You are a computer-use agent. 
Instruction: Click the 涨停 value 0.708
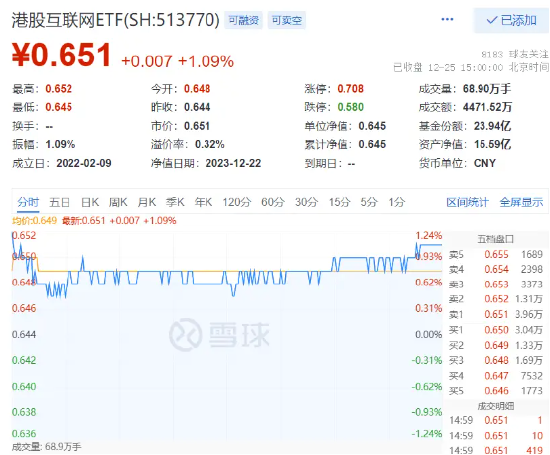(350, 89)
